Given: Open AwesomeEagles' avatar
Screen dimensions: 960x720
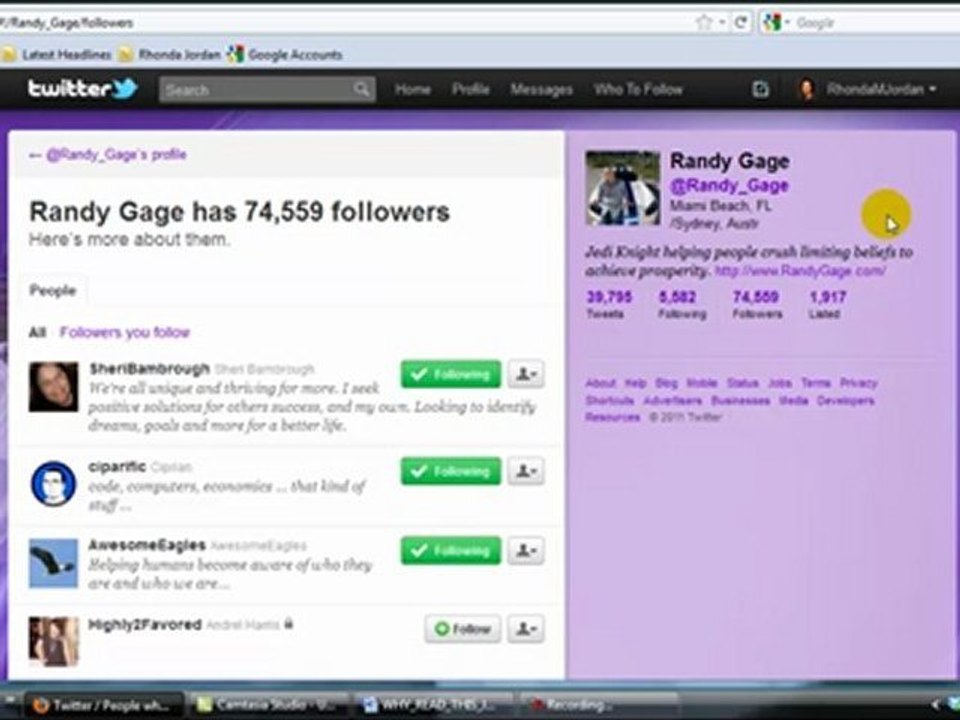Looking at the screenshot, I should pyautogui.click(x=53, y=563).
